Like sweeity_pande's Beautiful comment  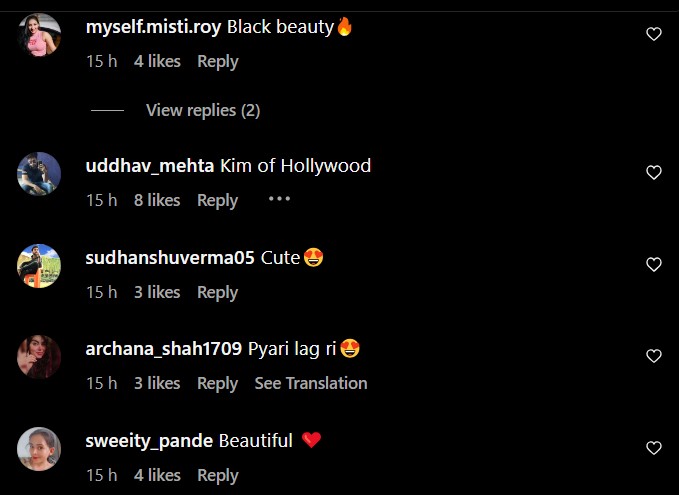653,447
